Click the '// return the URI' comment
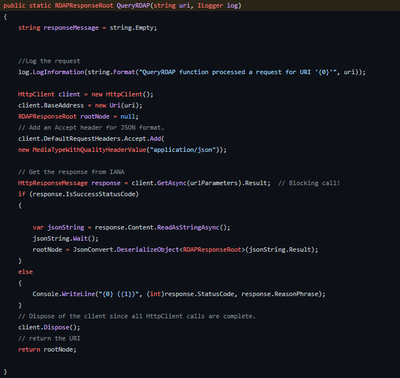400x378 pixels. pos(49,338)
